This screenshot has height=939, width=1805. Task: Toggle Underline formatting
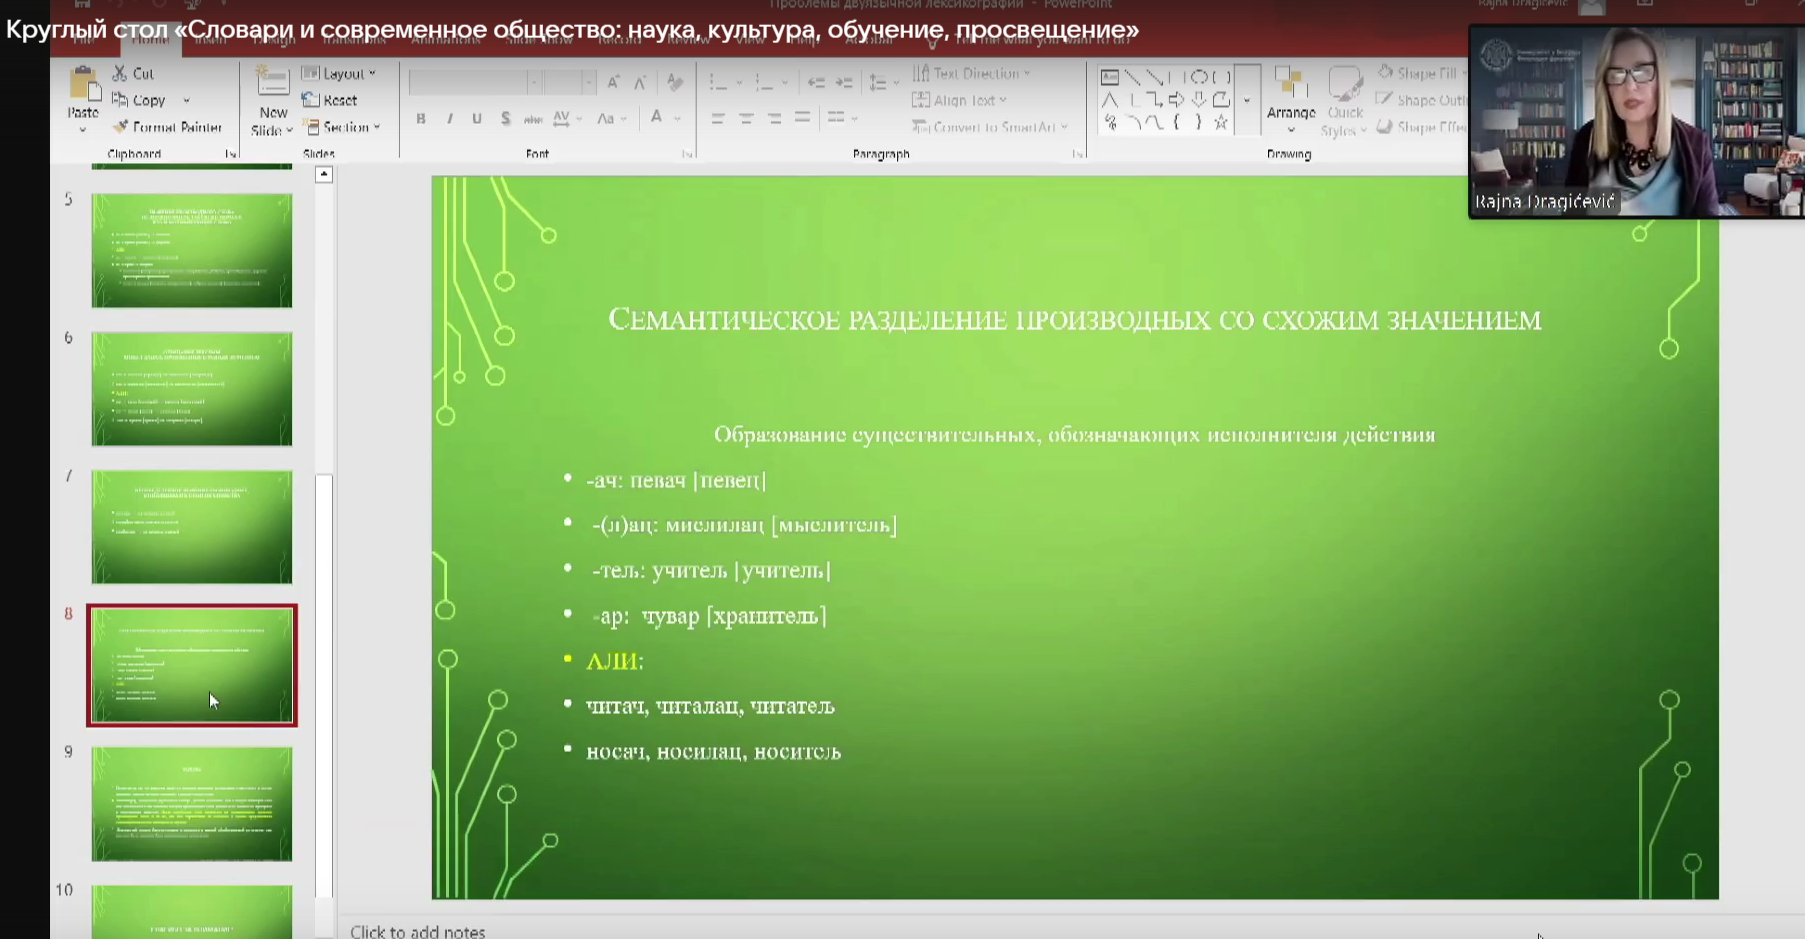477,119
